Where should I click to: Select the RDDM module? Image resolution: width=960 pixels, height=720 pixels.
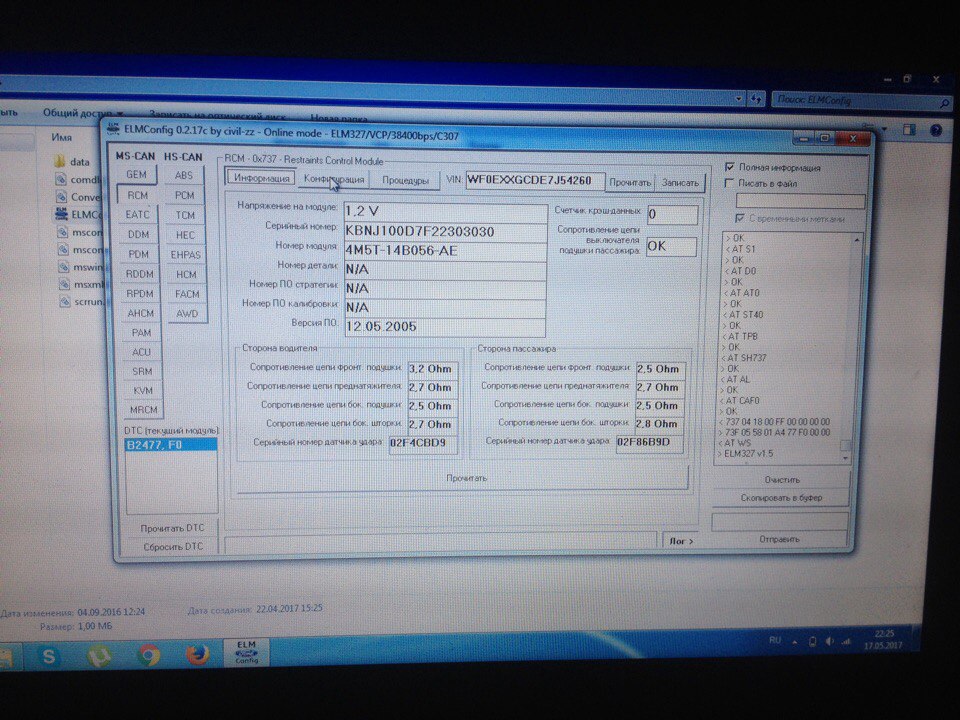pyautogui.click(x=140, y=274)
